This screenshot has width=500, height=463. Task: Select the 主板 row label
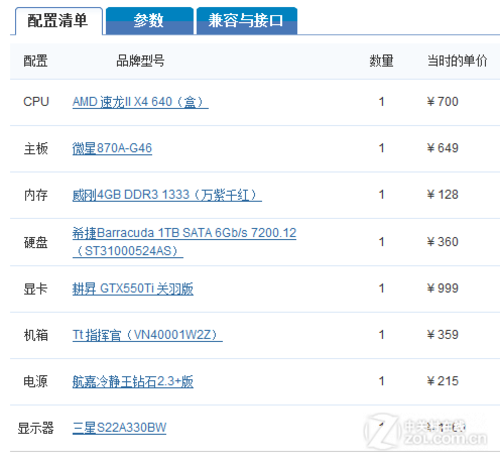point(36,148)
